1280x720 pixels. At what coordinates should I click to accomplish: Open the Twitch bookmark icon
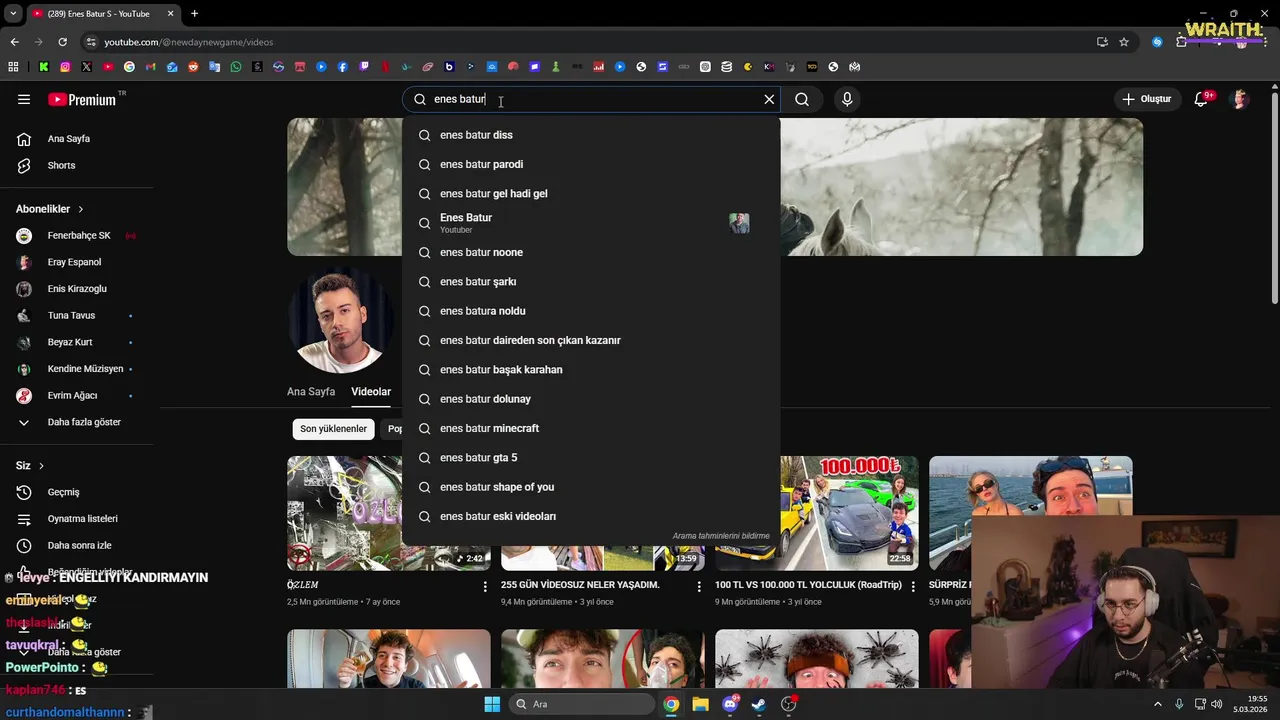[x=364, y=67]
